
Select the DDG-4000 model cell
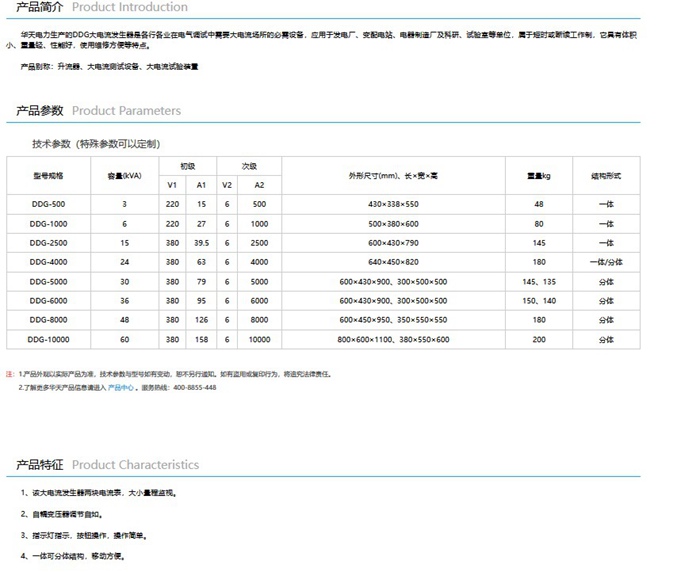click(48, 262)
